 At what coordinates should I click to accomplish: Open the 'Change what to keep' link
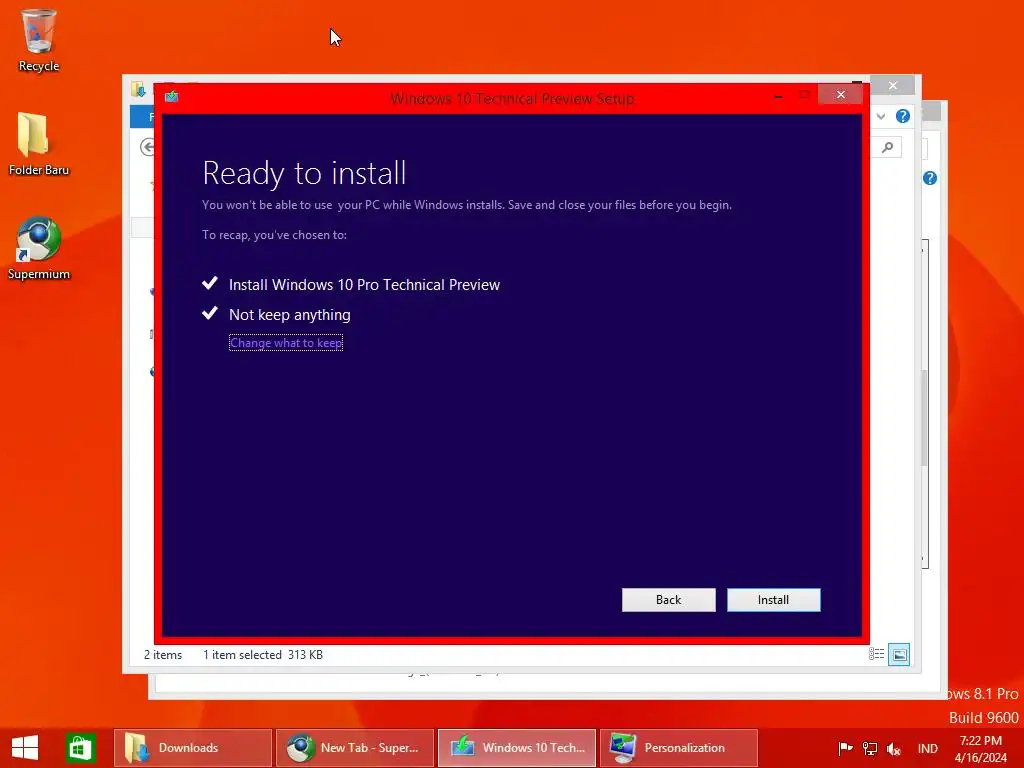[286, 343]
